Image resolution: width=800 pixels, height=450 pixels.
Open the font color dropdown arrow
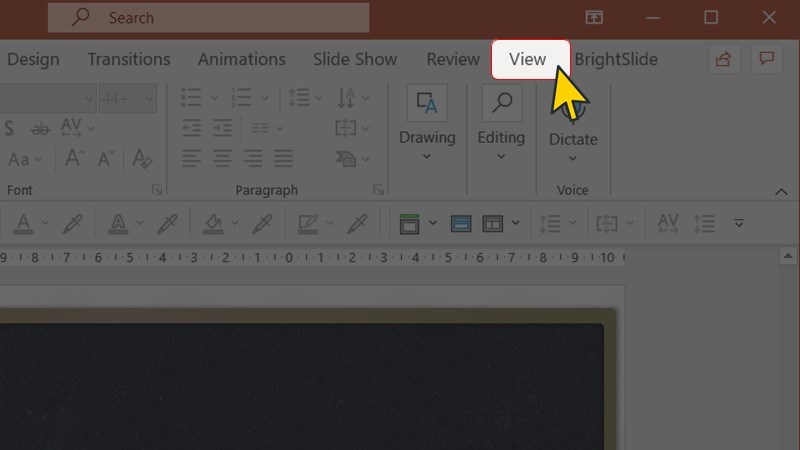45,223
